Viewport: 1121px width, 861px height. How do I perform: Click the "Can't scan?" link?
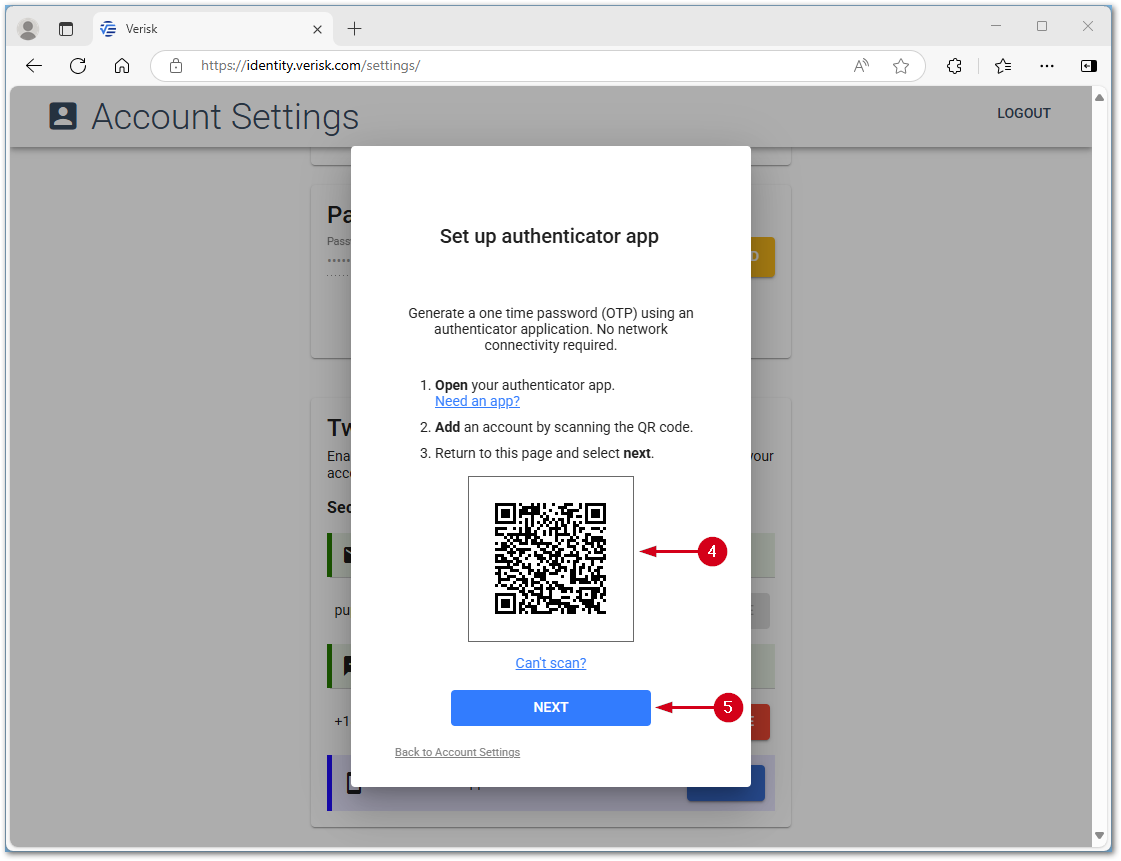tap(550, 663)
